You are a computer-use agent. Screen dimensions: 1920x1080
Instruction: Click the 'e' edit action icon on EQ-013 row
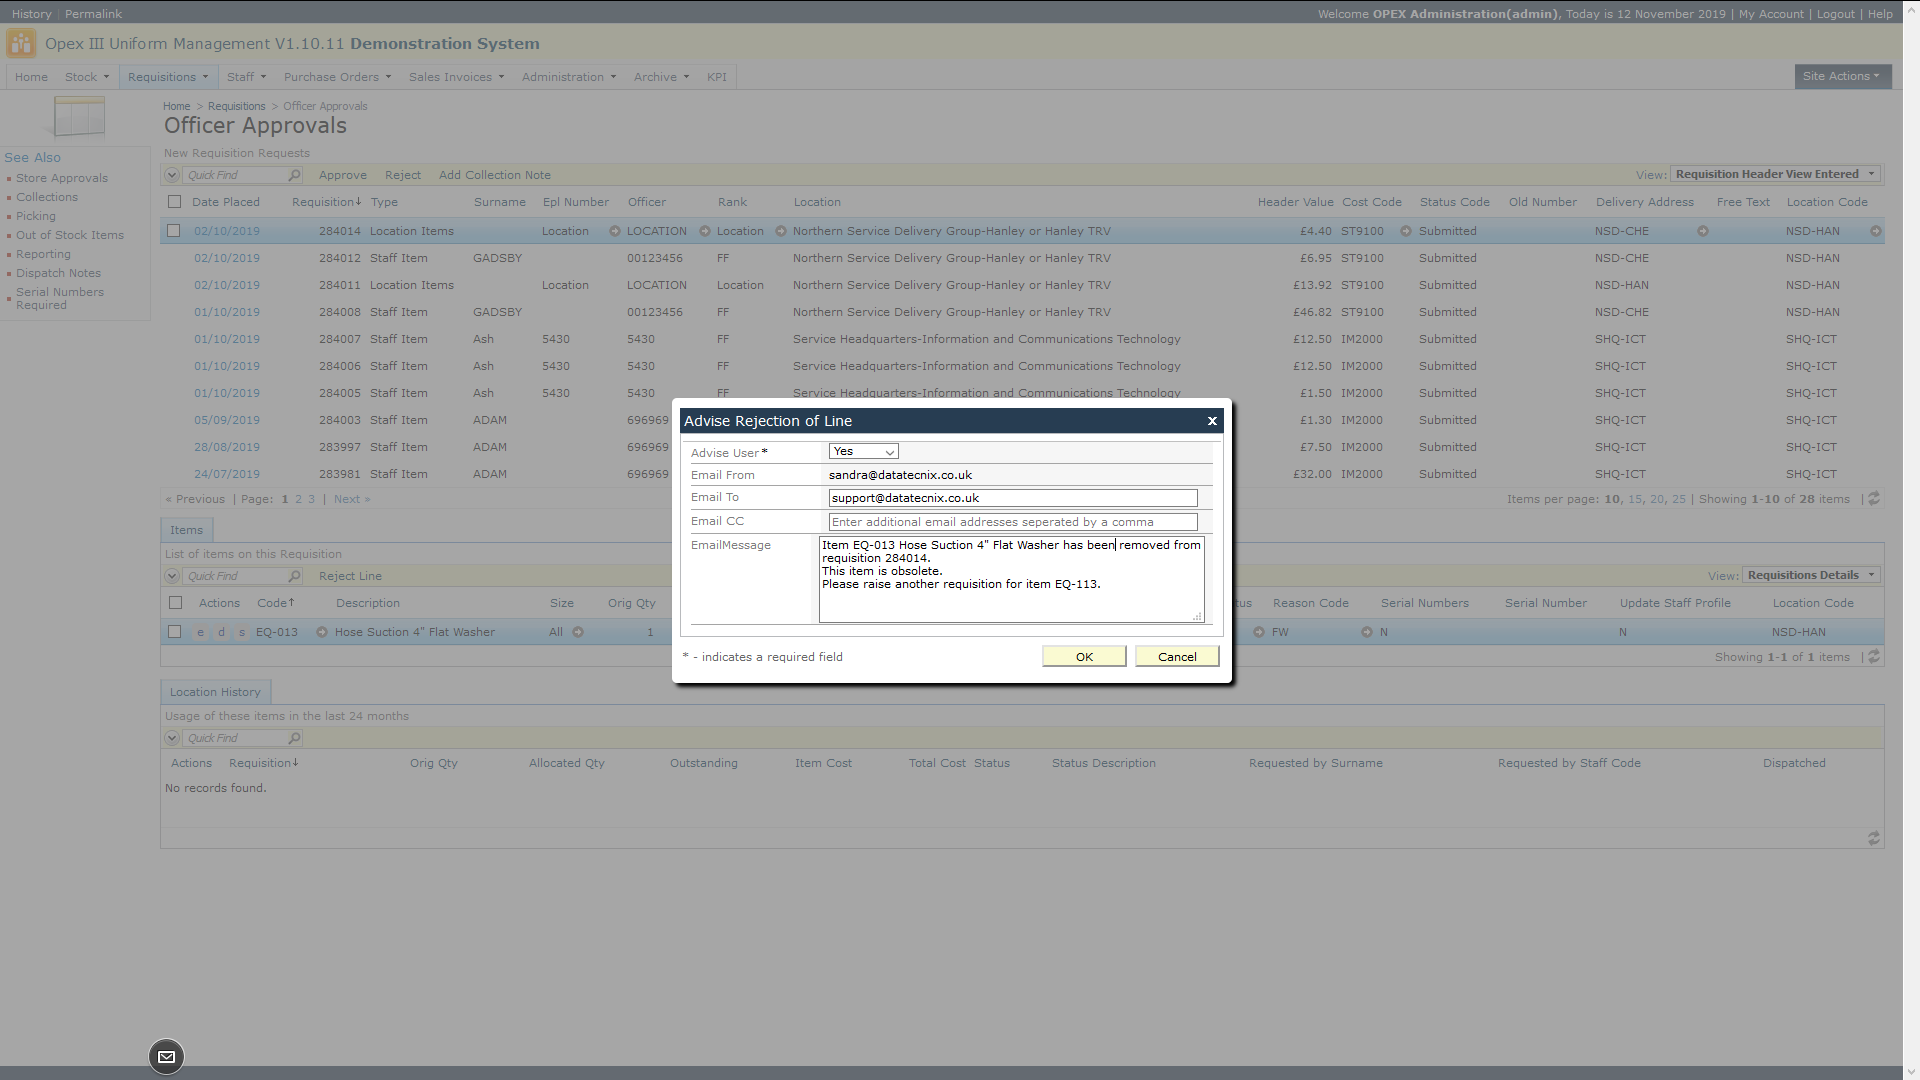point(201,632)
